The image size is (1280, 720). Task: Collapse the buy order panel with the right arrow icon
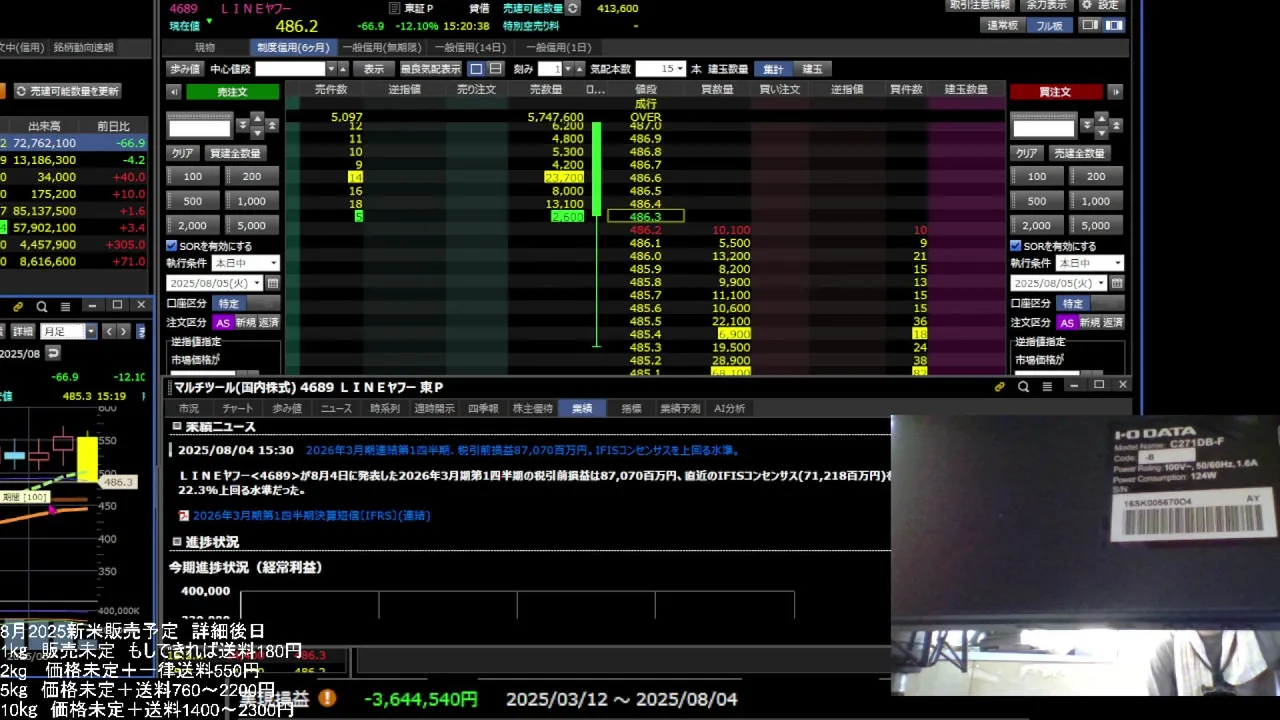tap(1116, 92)
